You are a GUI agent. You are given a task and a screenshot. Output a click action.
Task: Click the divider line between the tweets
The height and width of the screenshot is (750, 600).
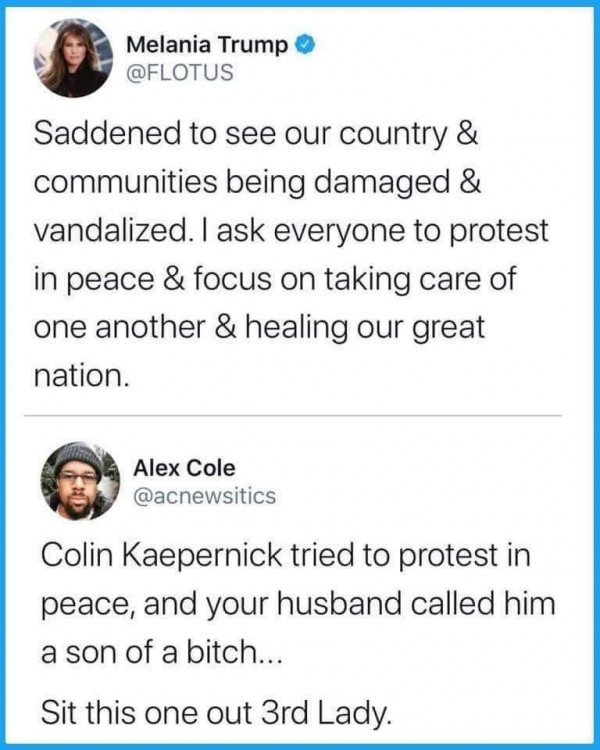point(300,414)
